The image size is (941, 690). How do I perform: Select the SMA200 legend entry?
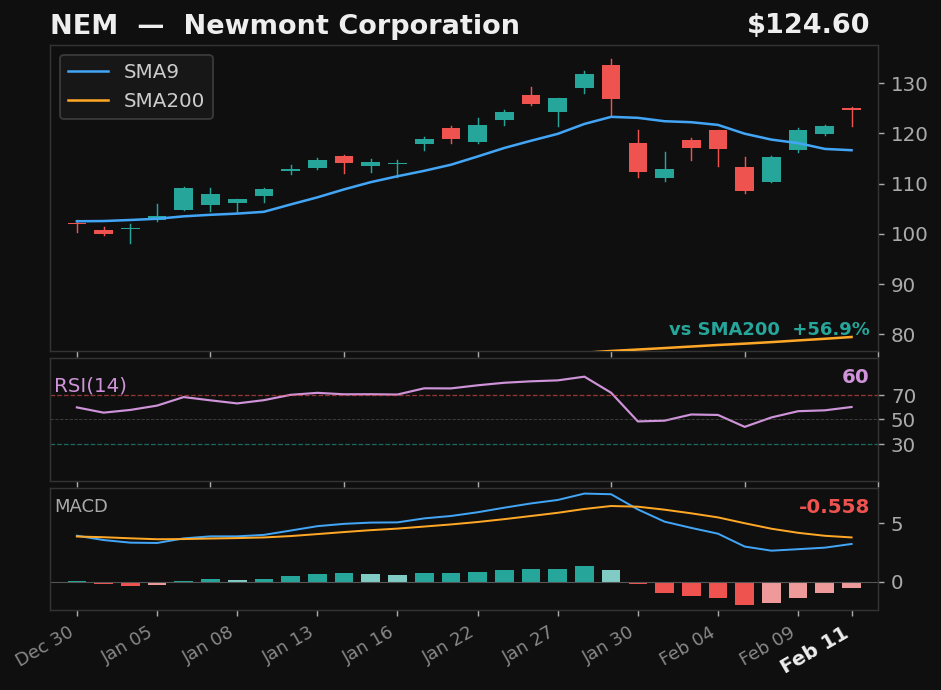click(136, 100)
